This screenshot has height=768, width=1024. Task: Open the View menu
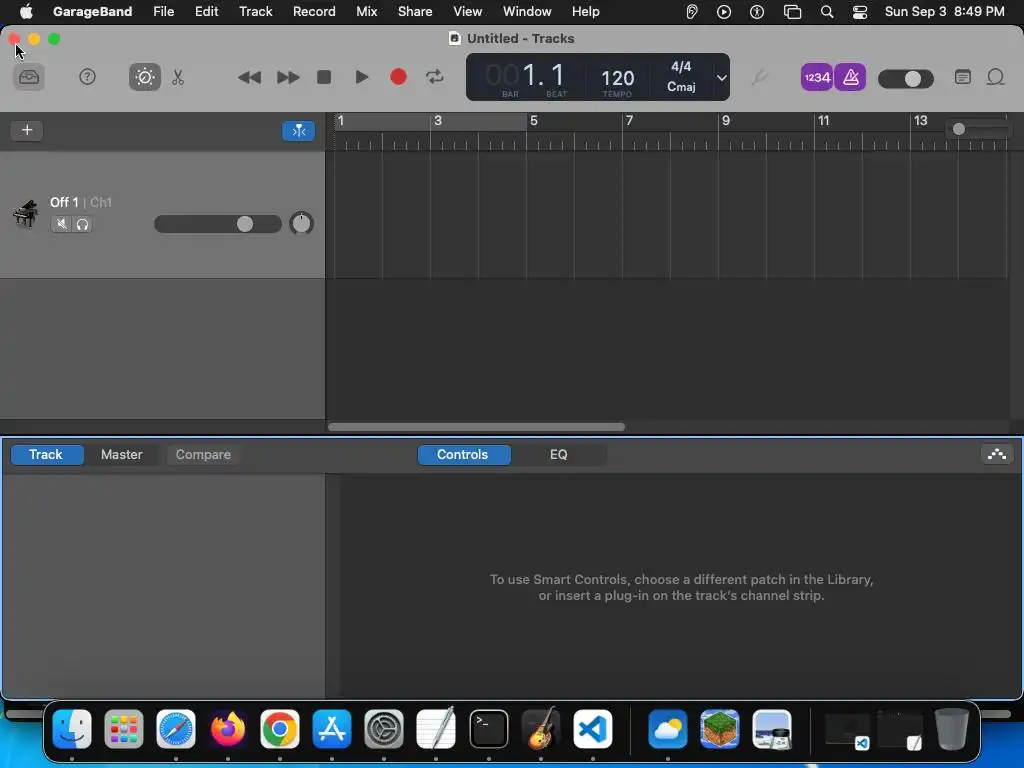(x=468, y=12)
